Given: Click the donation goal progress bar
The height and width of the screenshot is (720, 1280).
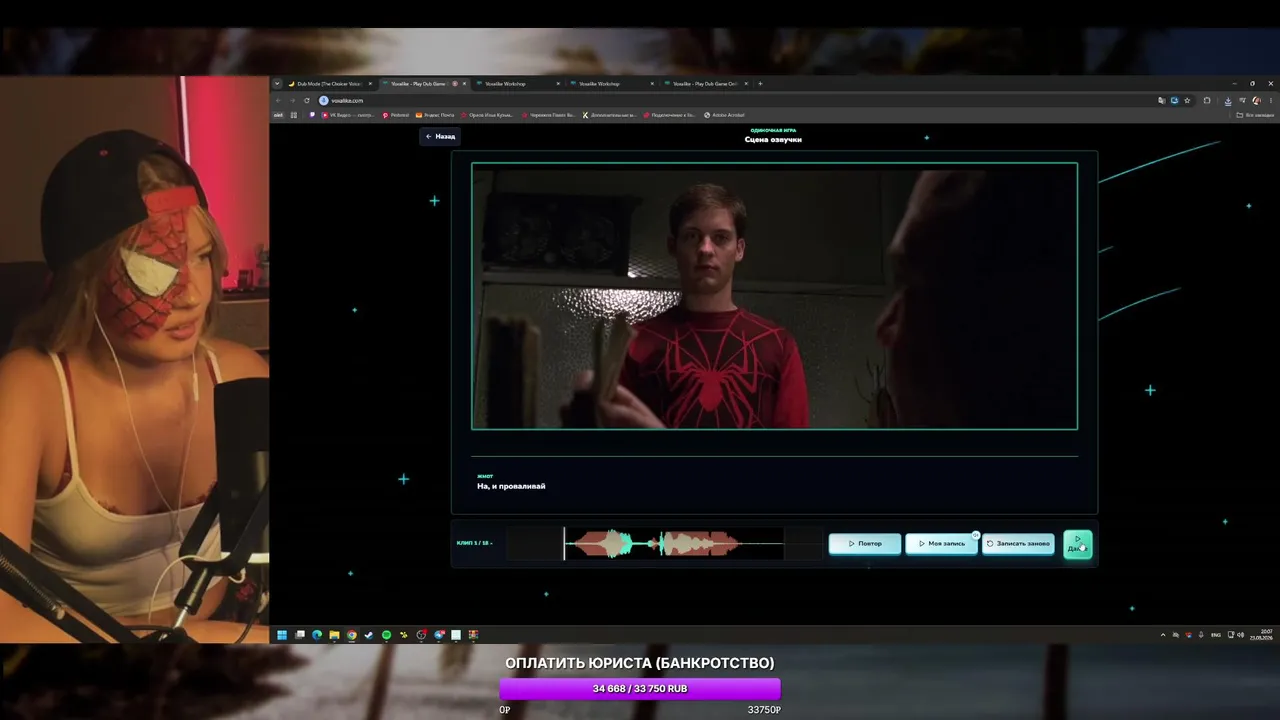Looking at the screenshot, I should [x=640, y=689].
